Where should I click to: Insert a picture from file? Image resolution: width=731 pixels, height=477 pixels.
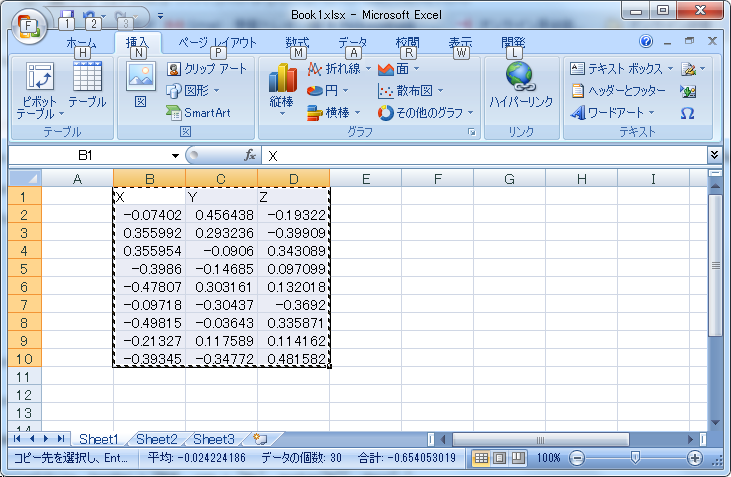140,85
